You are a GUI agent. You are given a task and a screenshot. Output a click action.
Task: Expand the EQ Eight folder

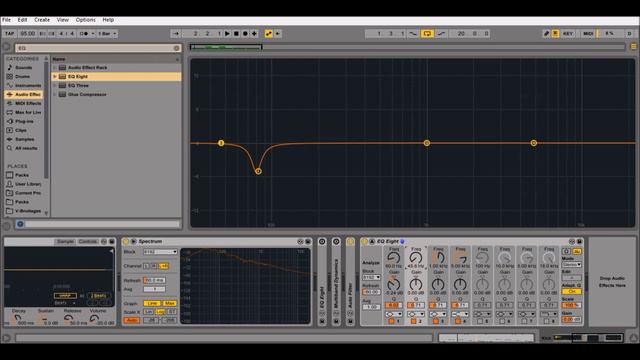point(55,76)
